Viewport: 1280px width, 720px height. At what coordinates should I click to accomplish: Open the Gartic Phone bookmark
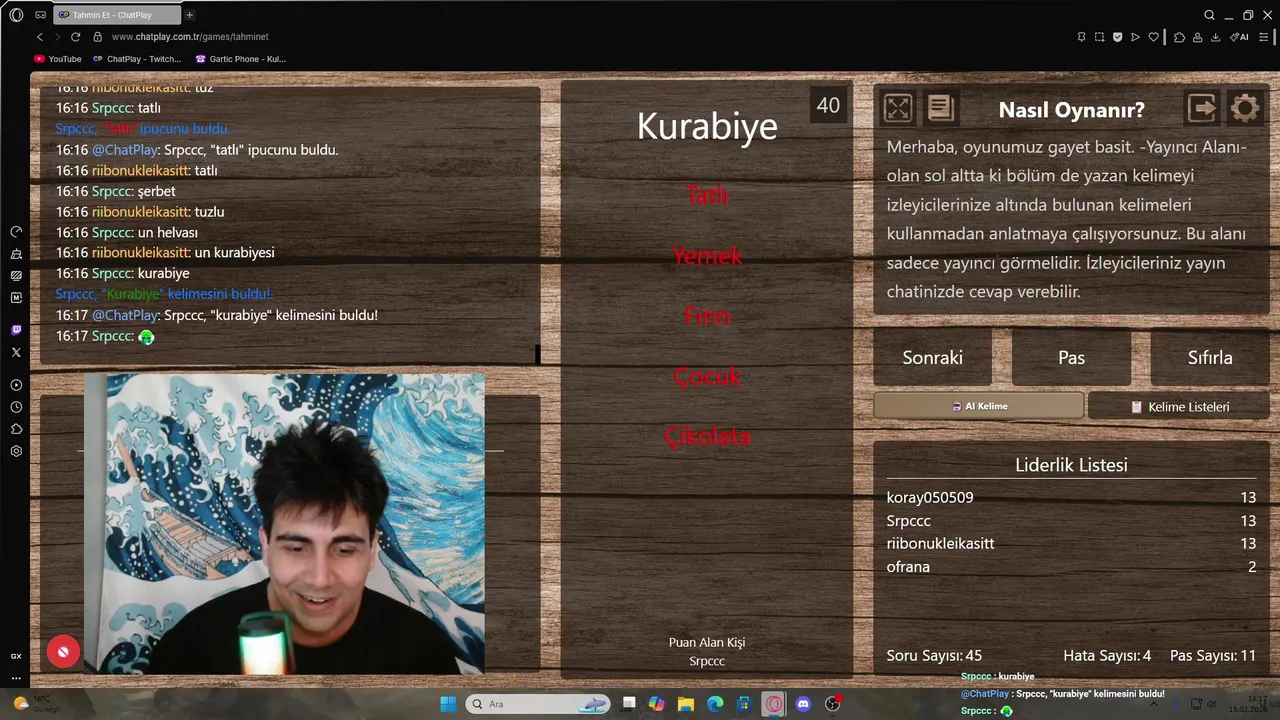coord(241,59)
